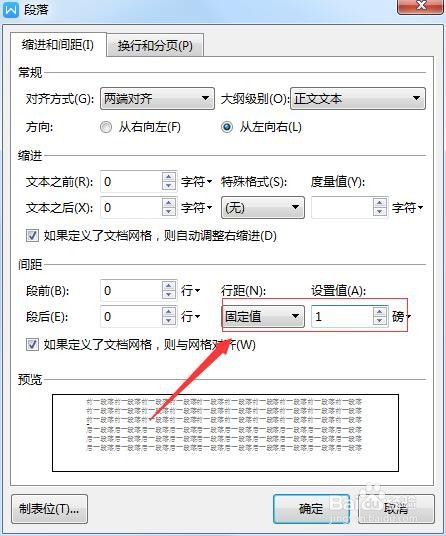Cancel with the 取消 button

396,509
